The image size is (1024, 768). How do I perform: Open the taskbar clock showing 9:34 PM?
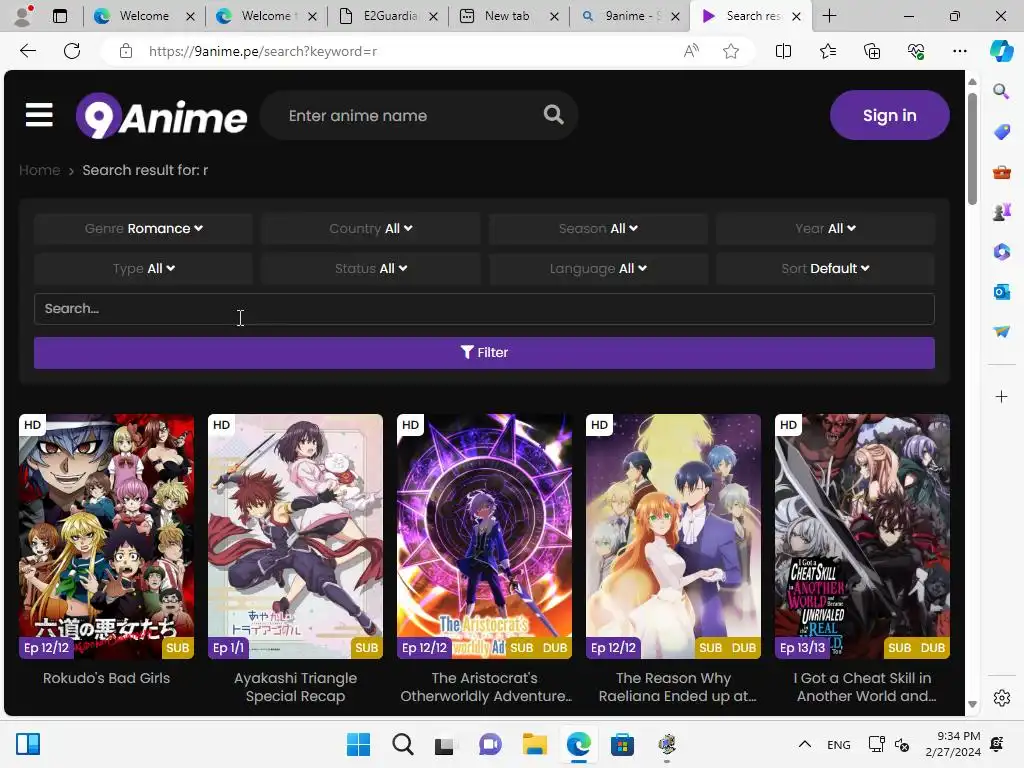pos(953,744)
